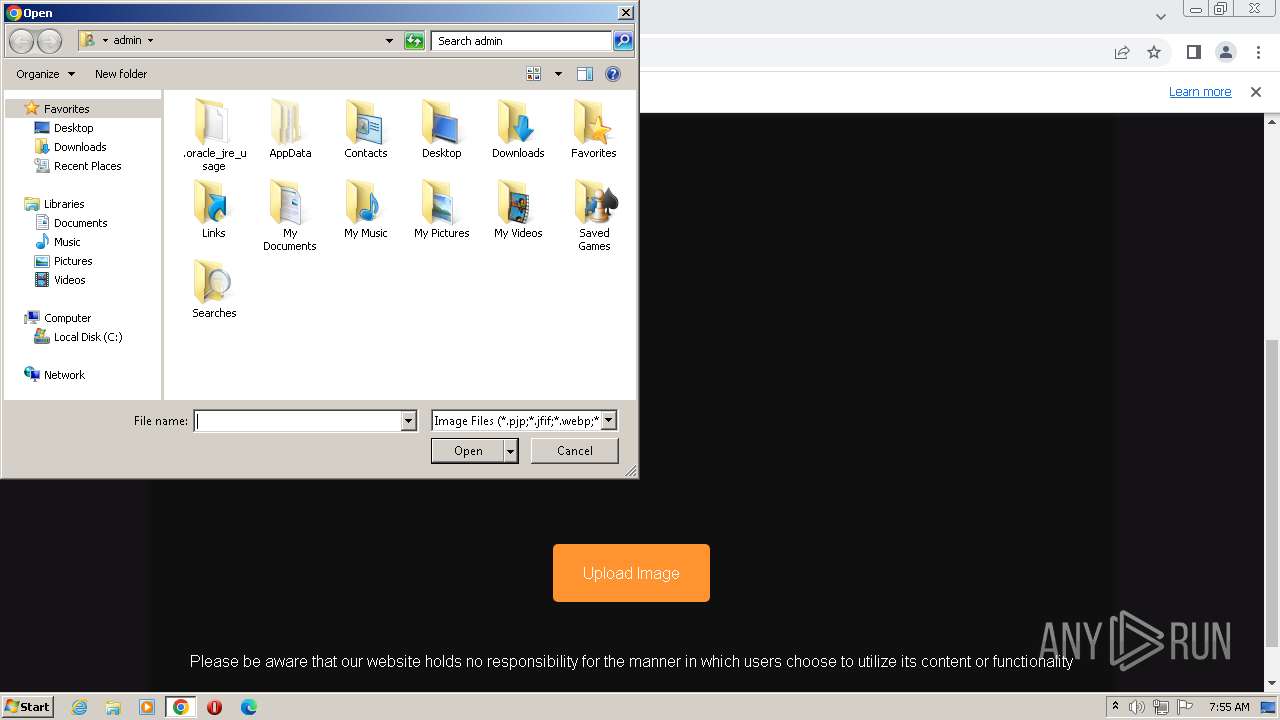Screen dimensions: 1280x720
Task: Select Local Disk (C:)
Action: [x=88, y=337]
